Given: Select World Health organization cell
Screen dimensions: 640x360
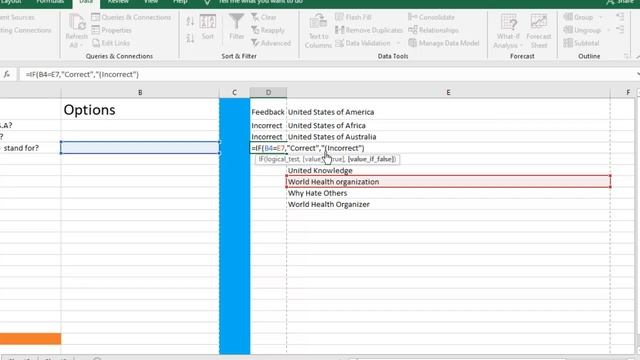Looking at the screenshot, I should (448, 182).
